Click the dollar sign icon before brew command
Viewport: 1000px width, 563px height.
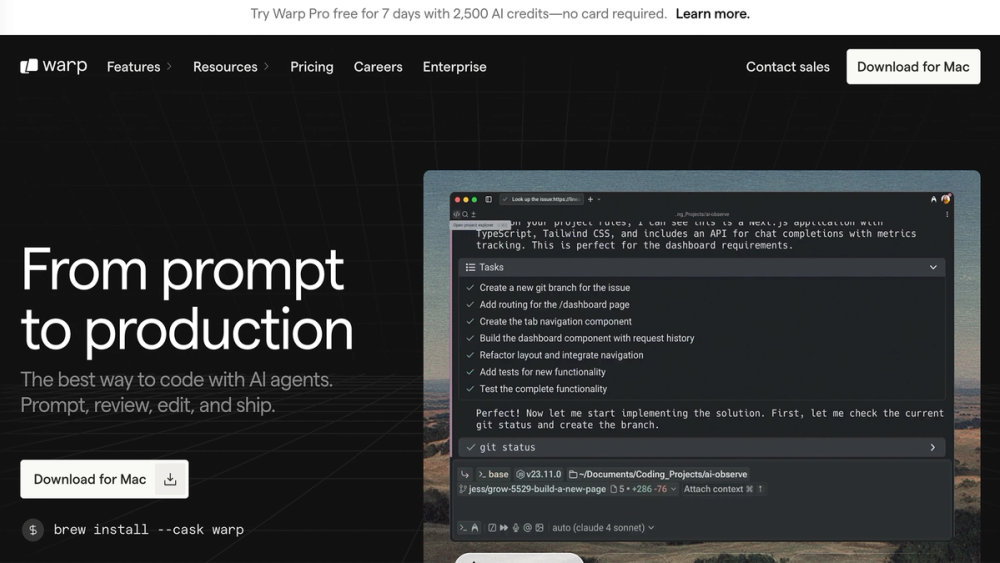pos(33,530)
